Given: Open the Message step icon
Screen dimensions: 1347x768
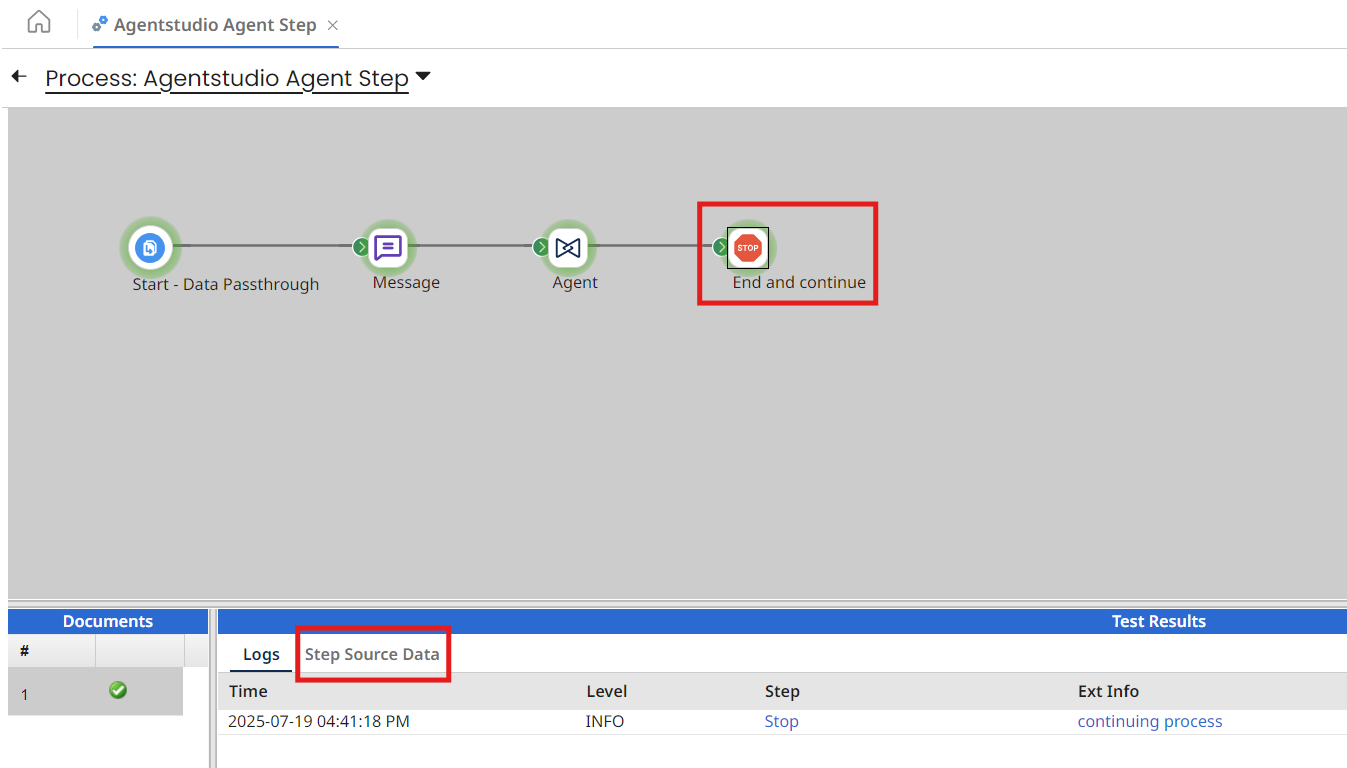Looking at the screenshot, I should click(x=390, y=246).
